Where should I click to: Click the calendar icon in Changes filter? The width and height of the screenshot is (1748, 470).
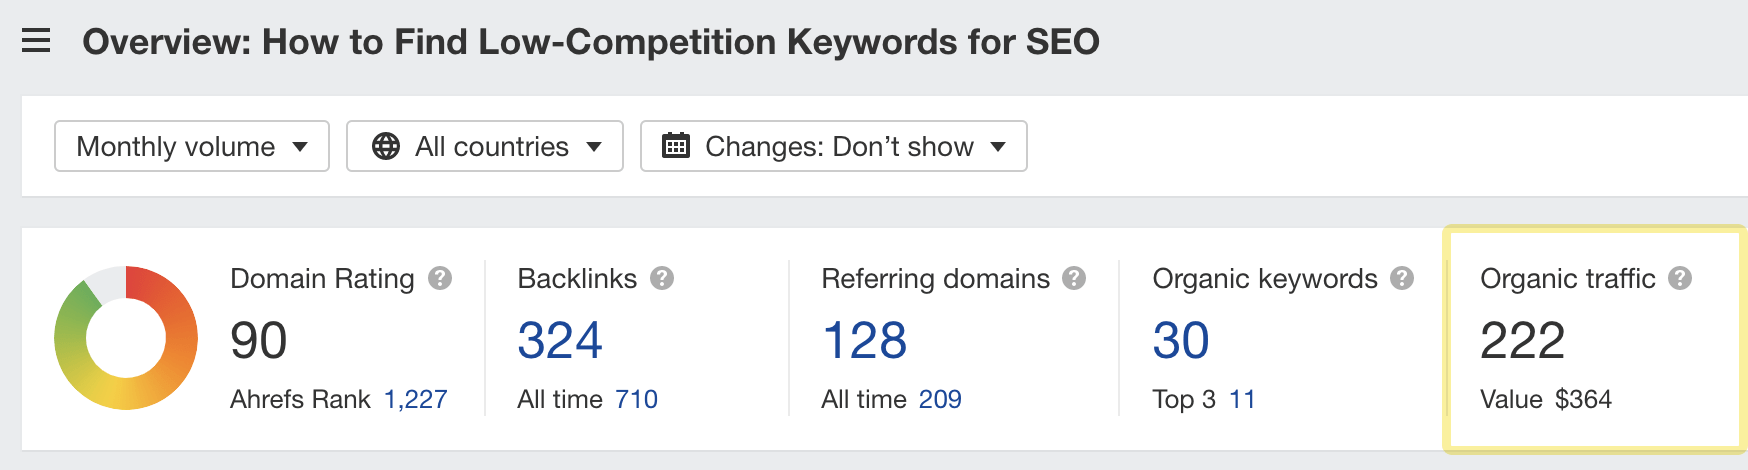pyautogui.click(x=676, y=146)
